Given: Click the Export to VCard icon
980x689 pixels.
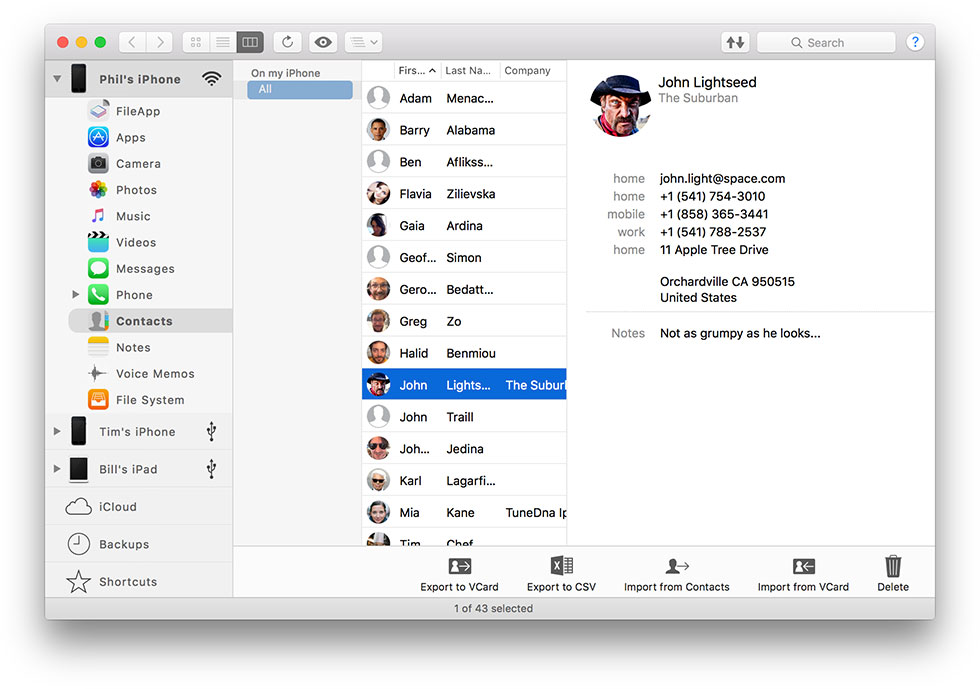Looking at the screenshot, I should pyautogui.click(x=459, y=566).
